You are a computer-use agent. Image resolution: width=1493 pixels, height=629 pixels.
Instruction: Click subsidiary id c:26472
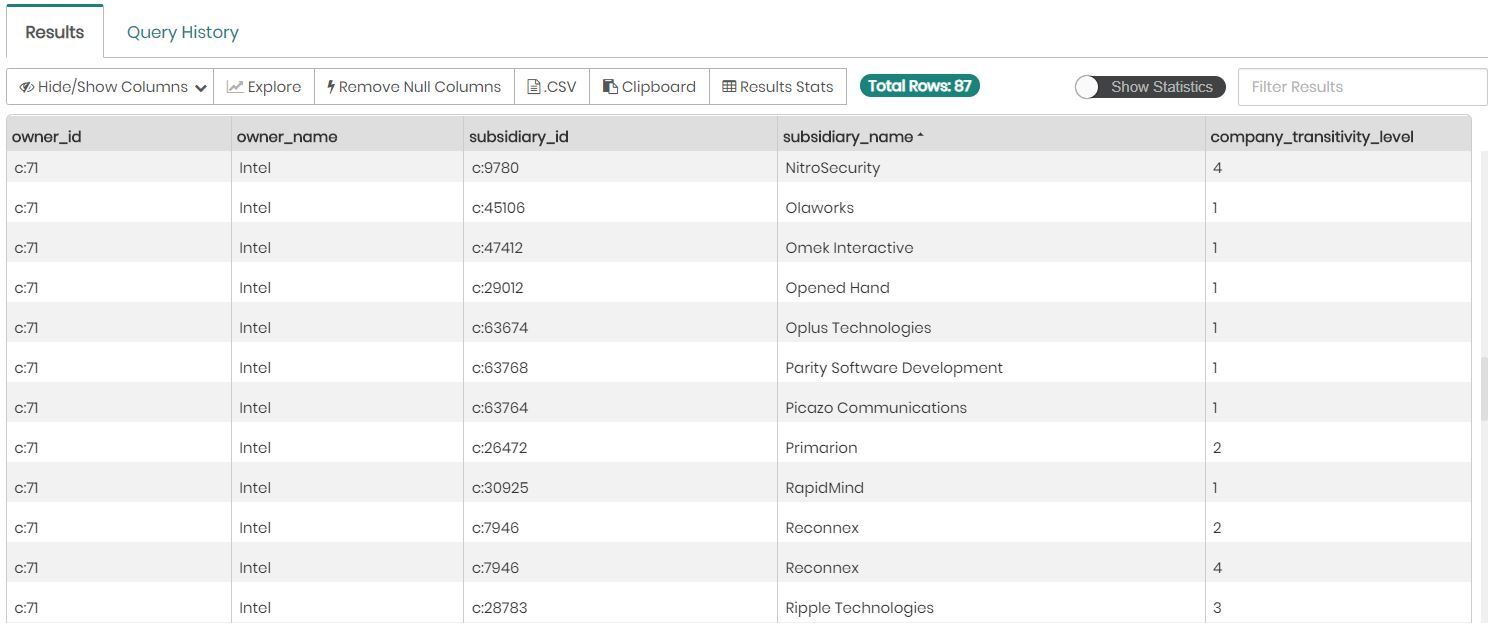coord(500,448)
